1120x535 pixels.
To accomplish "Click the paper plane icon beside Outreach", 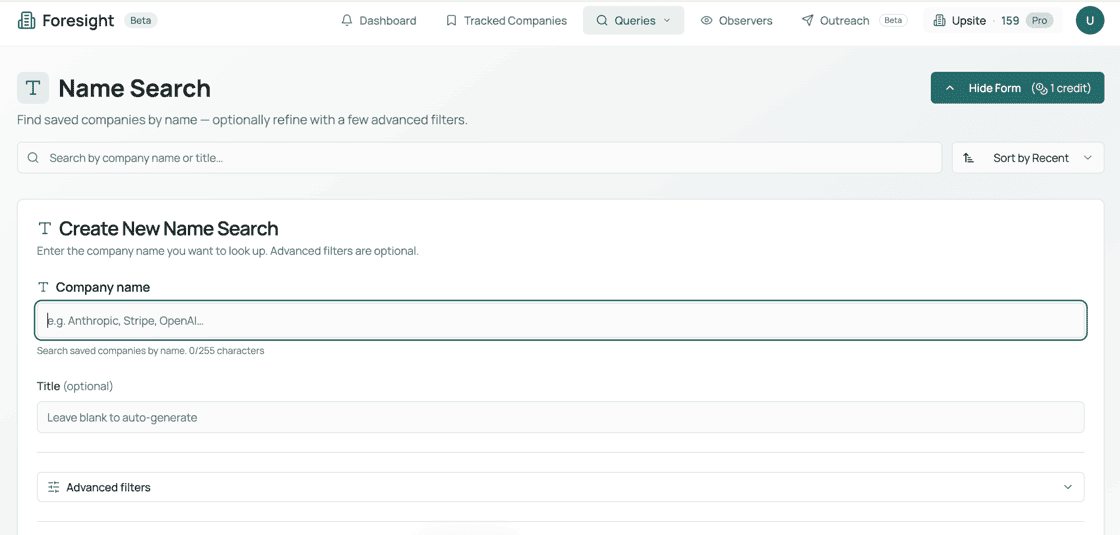I will coord(807,21).
